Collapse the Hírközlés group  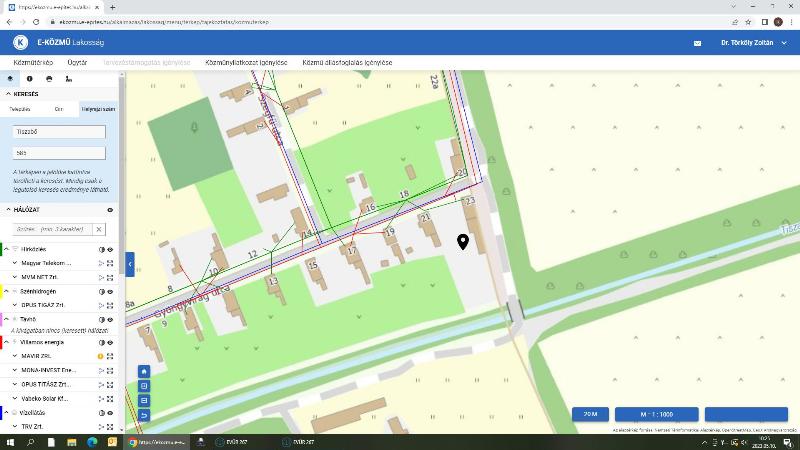[7, 249]
